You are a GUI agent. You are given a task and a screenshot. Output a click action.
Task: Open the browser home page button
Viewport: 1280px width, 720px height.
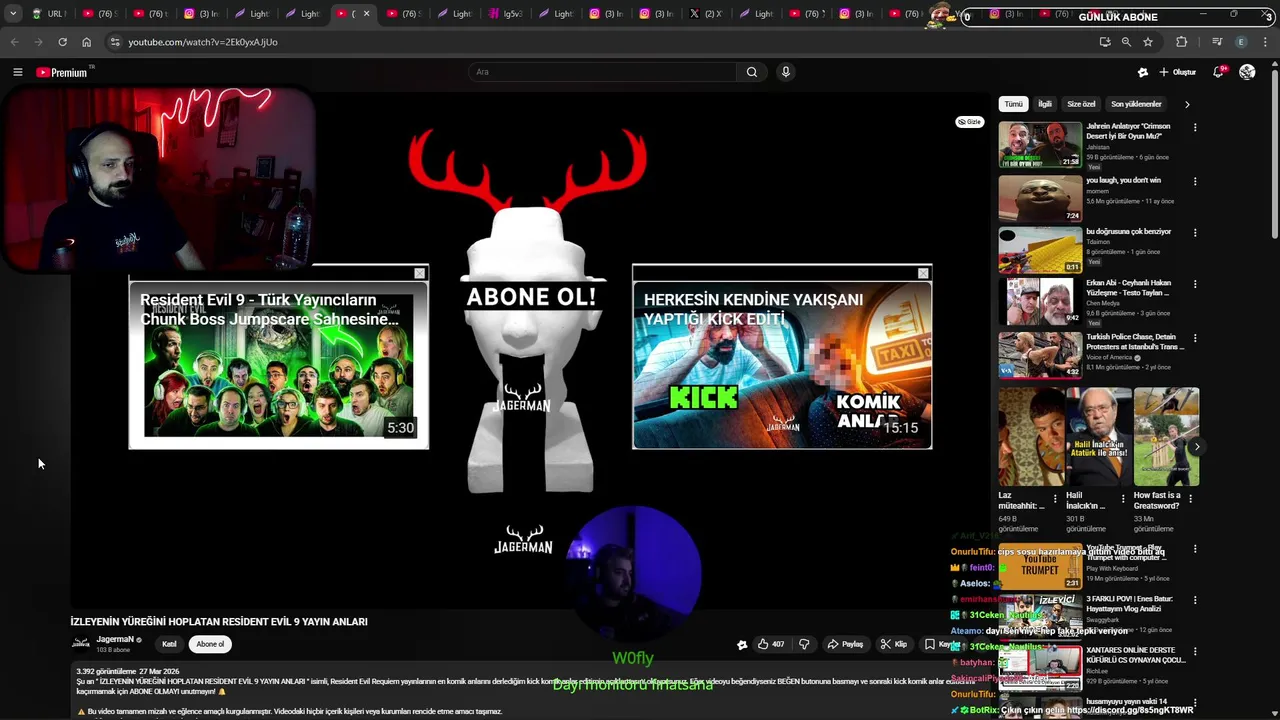point(86,42)
